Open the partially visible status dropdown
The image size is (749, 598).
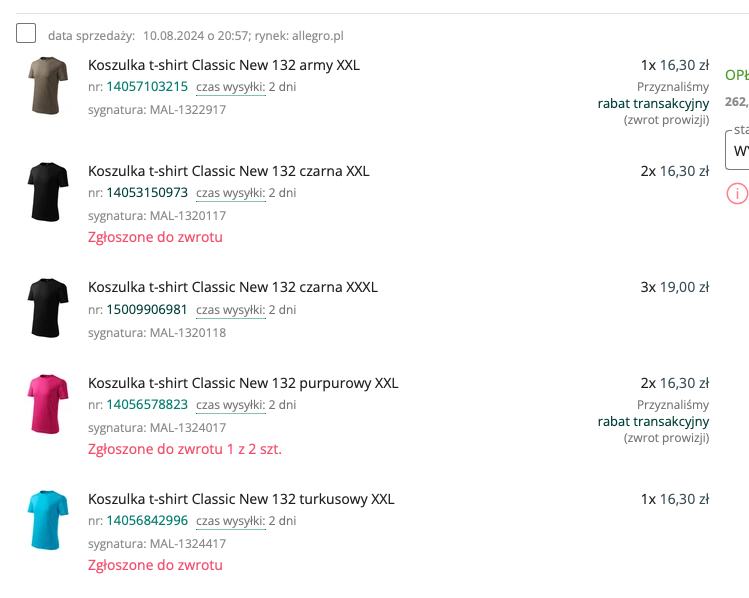(x=738, y=150)
